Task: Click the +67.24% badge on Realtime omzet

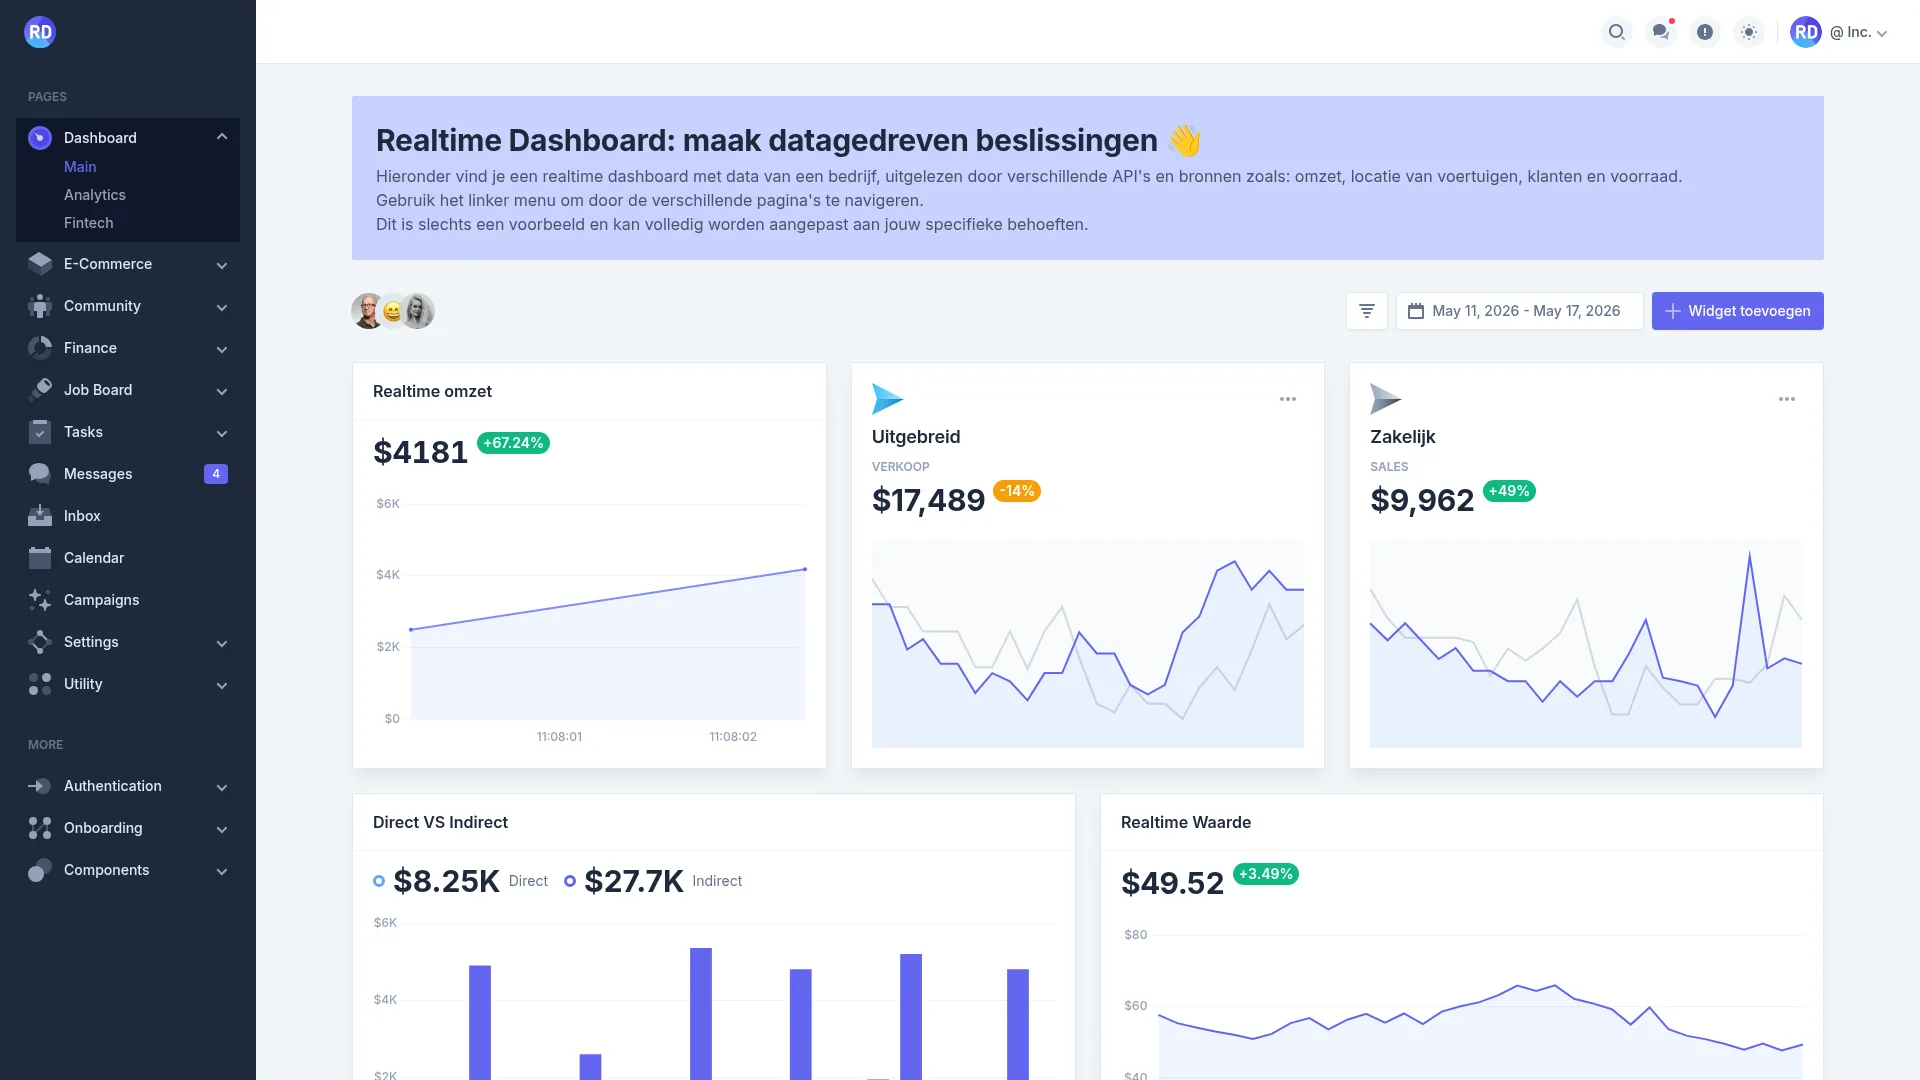Action: pos(513,443)
